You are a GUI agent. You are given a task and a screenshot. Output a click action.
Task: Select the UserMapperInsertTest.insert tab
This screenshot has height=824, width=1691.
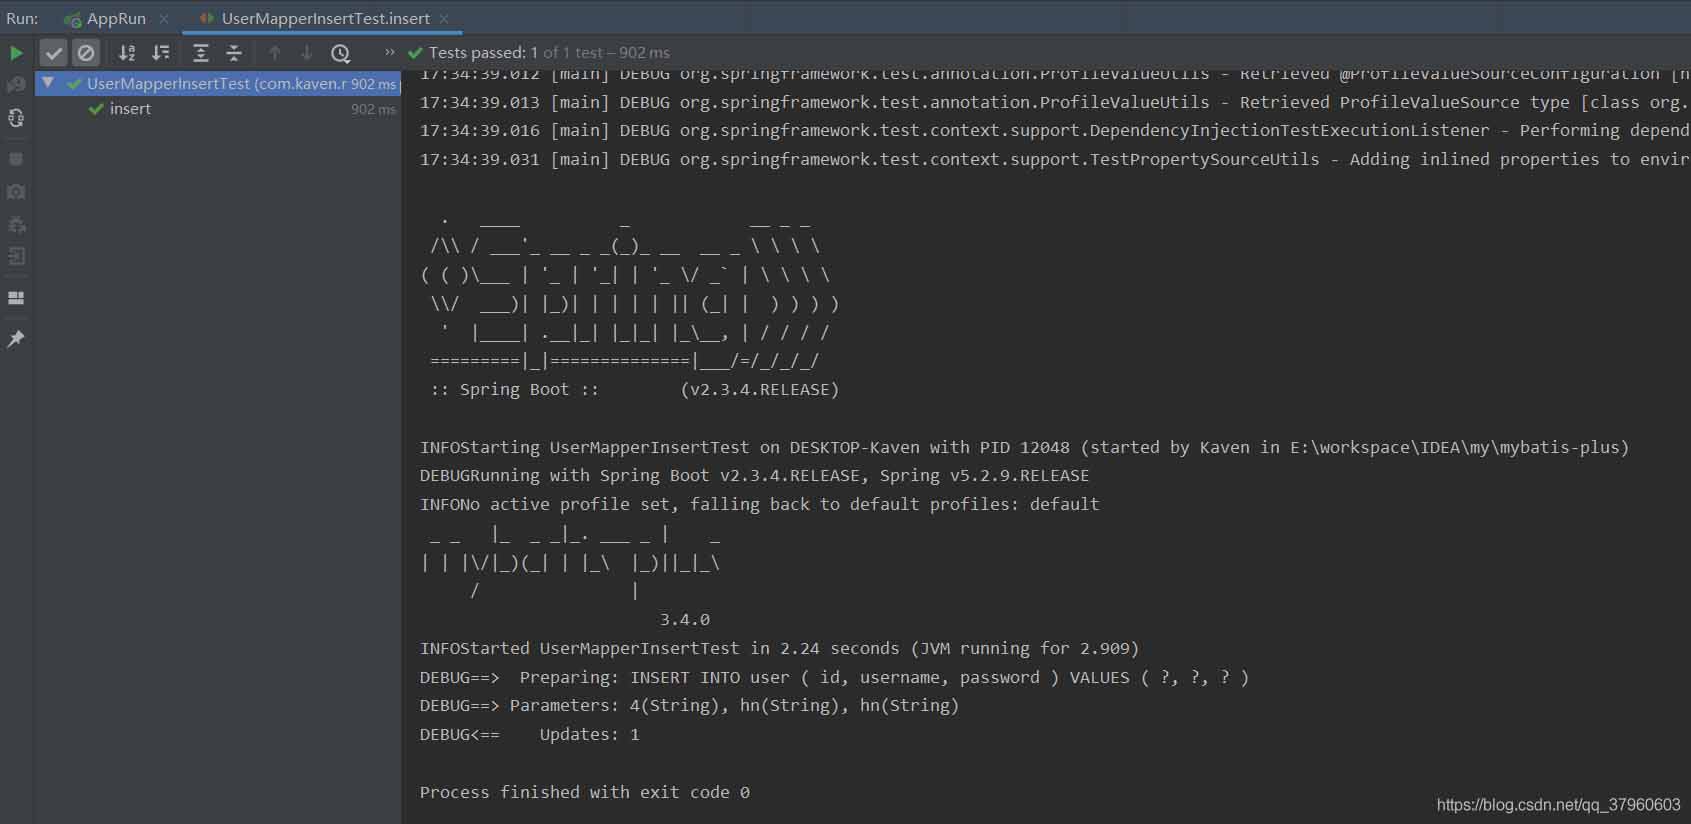(325, 19)
